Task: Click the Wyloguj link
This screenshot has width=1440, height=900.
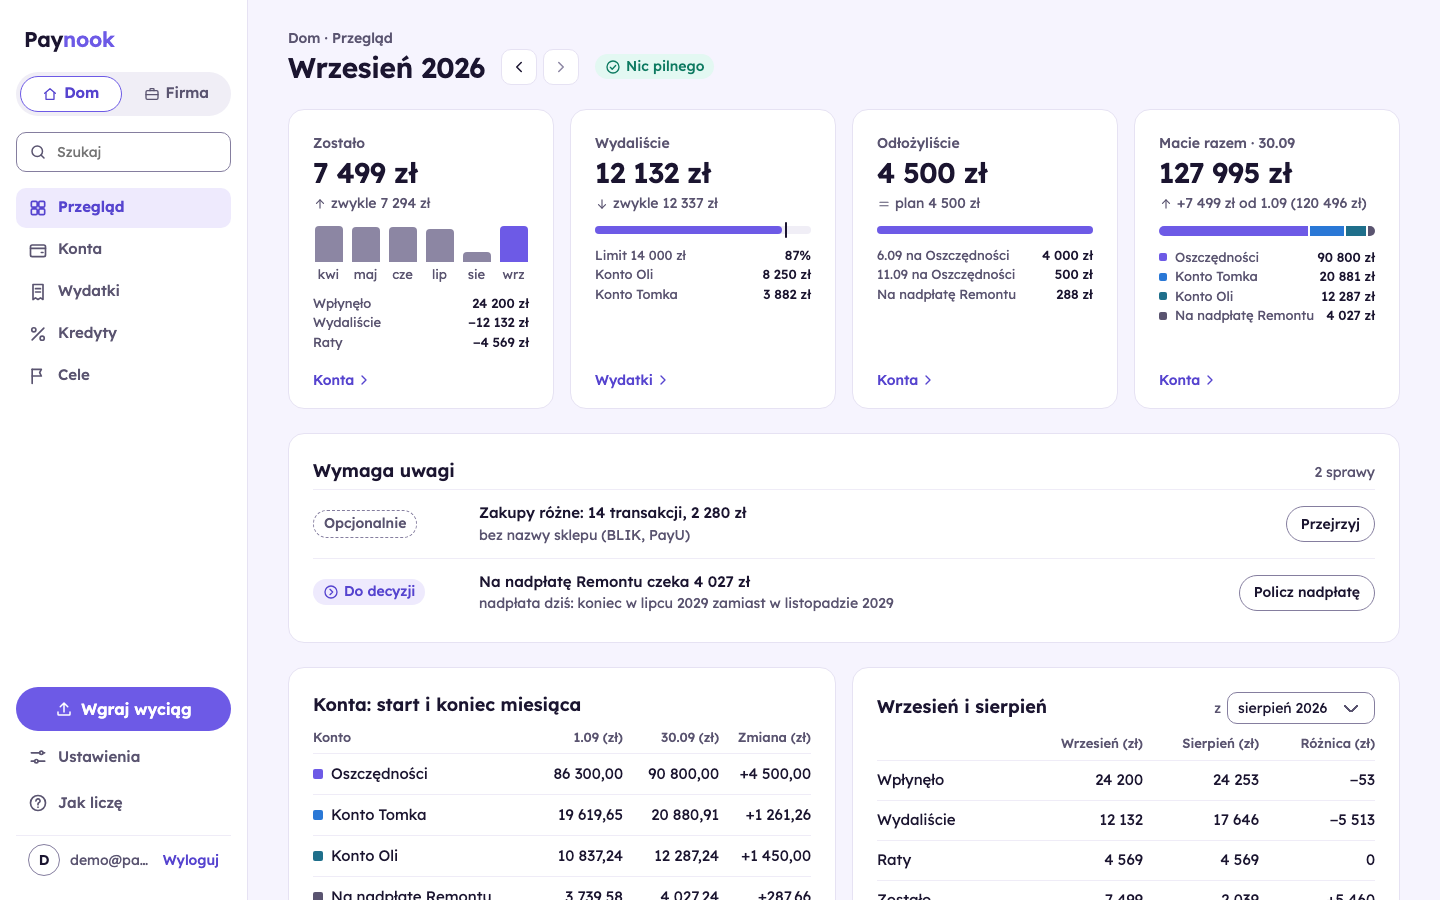Action: coord(191,860)
